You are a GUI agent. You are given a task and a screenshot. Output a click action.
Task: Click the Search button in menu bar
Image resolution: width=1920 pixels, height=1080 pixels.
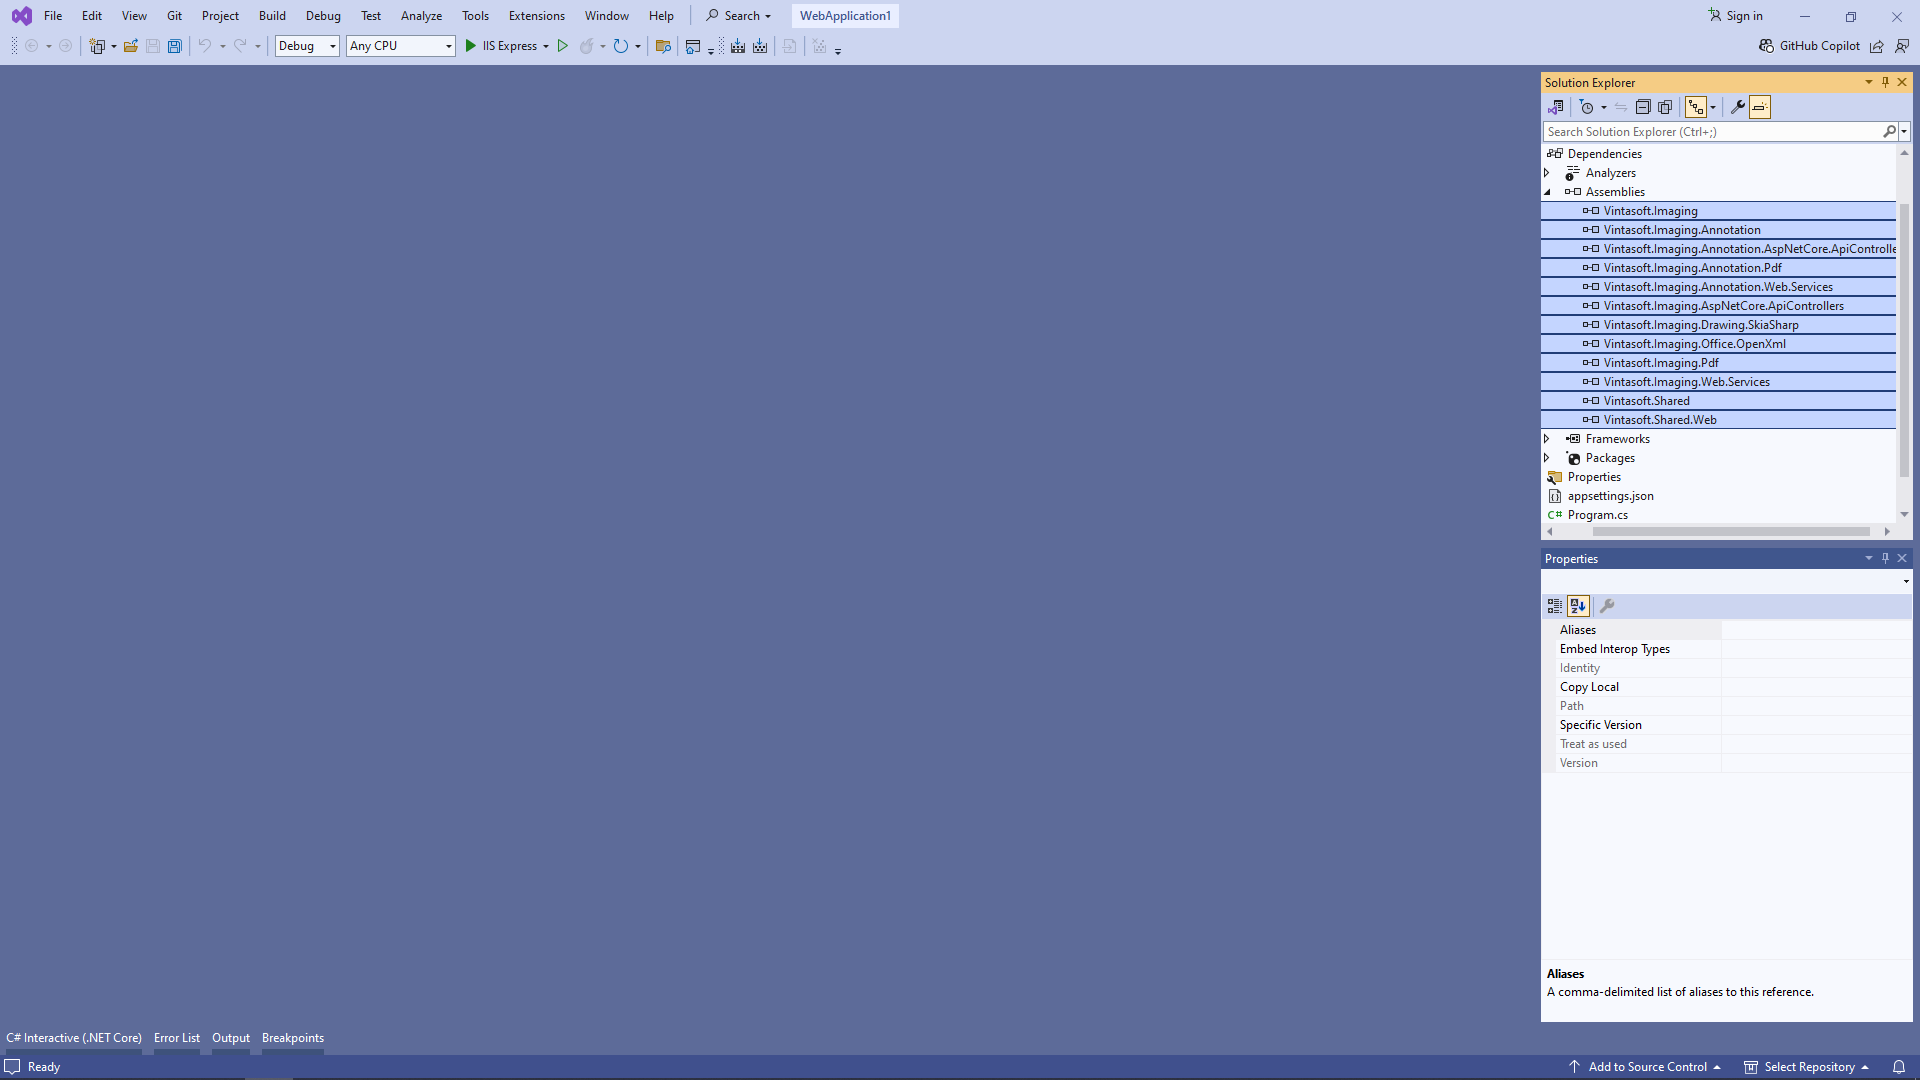point(739,16)
